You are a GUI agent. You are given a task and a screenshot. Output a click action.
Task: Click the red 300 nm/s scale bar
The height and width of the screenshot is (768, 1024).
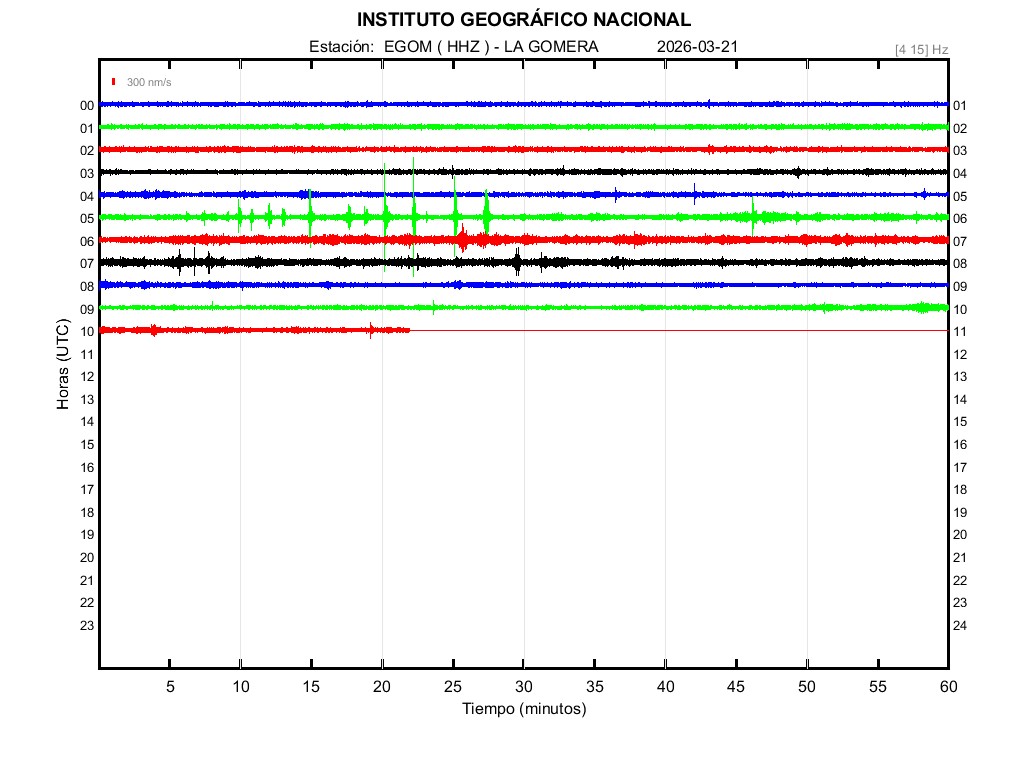click(x=115, y=82)
